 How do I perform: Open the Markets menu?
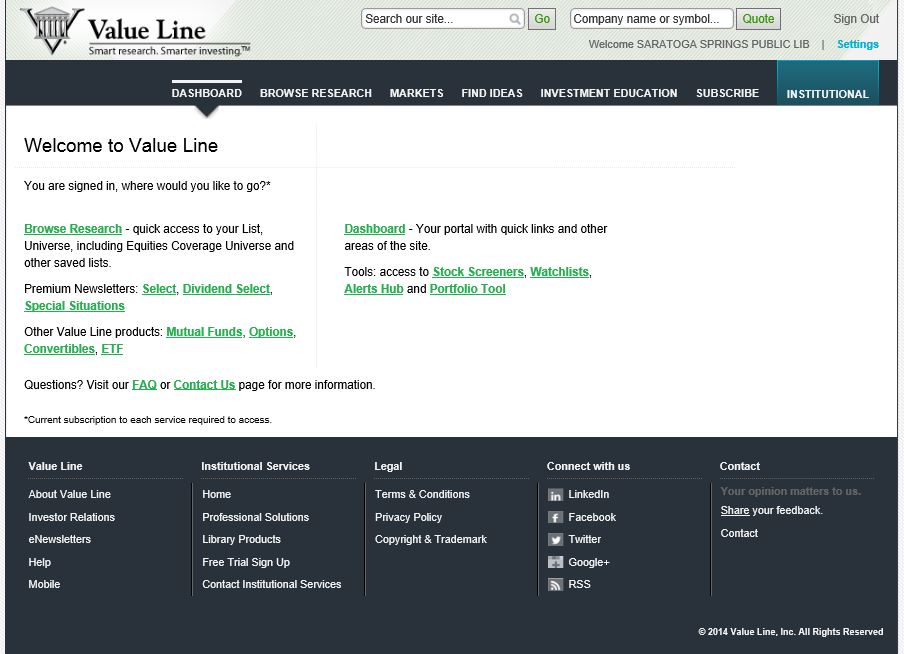416,93
